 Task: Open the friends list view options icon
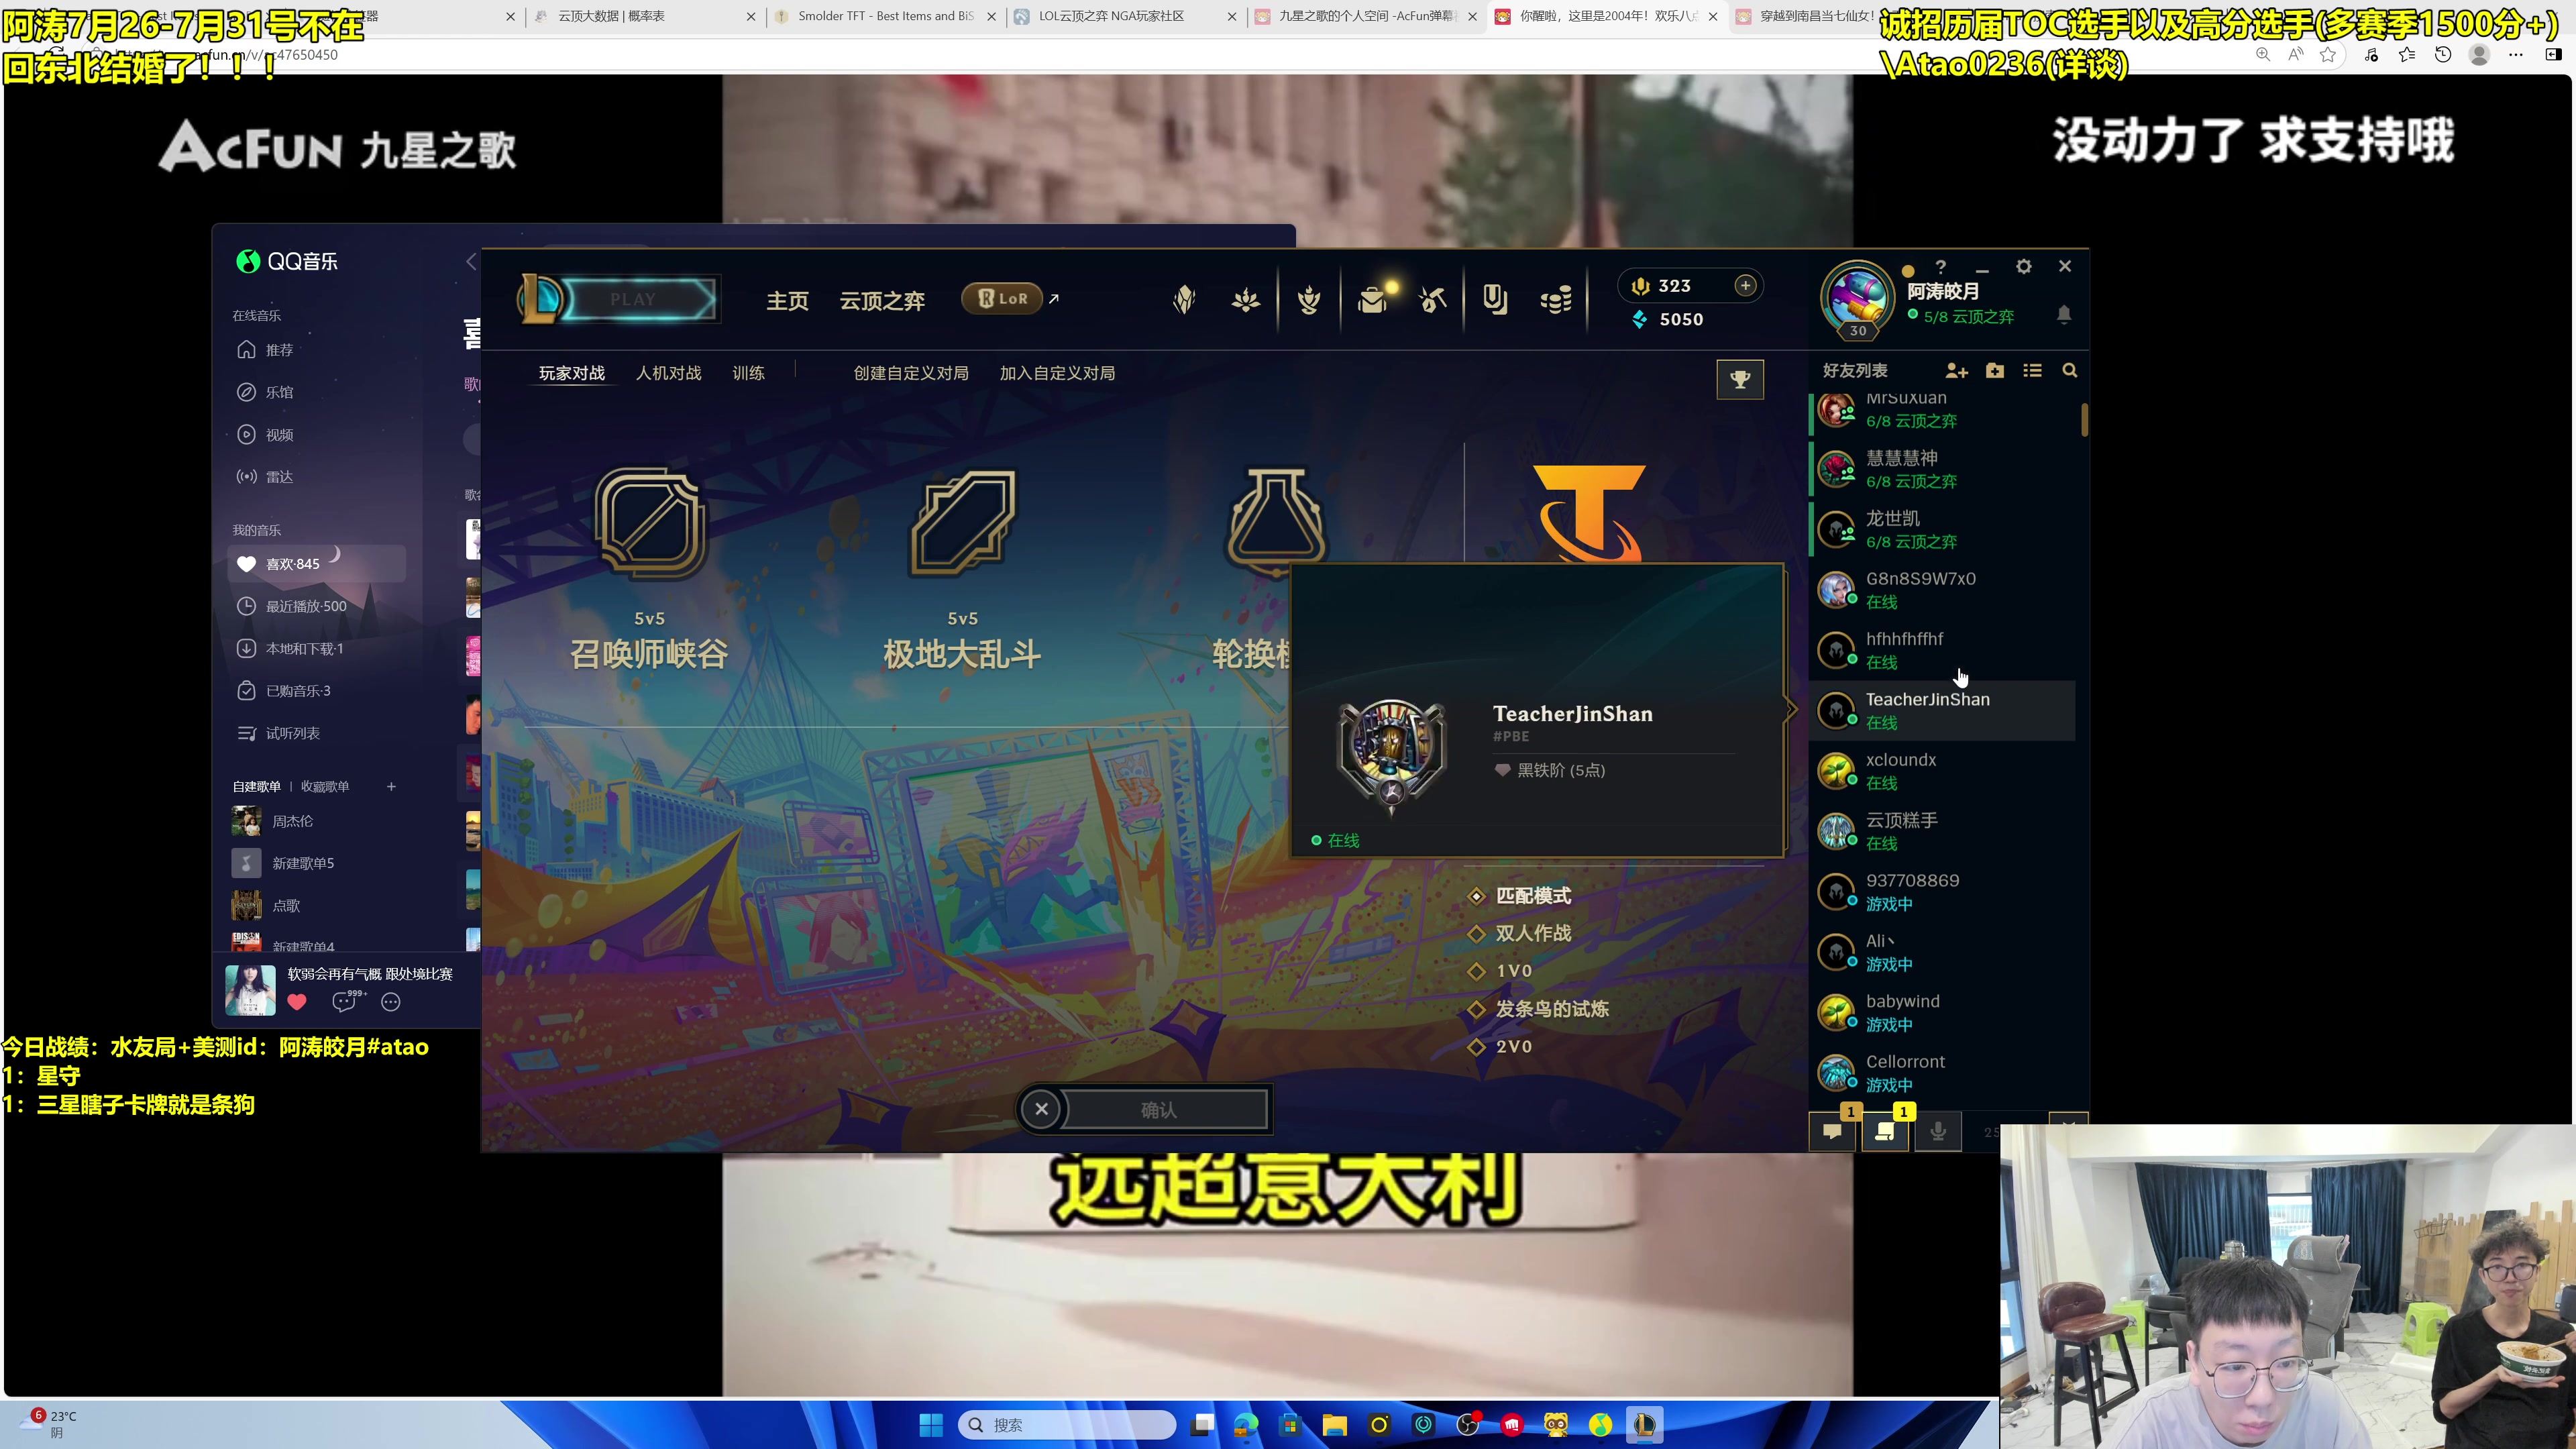pyautogui.click(x=2032, y=370)
